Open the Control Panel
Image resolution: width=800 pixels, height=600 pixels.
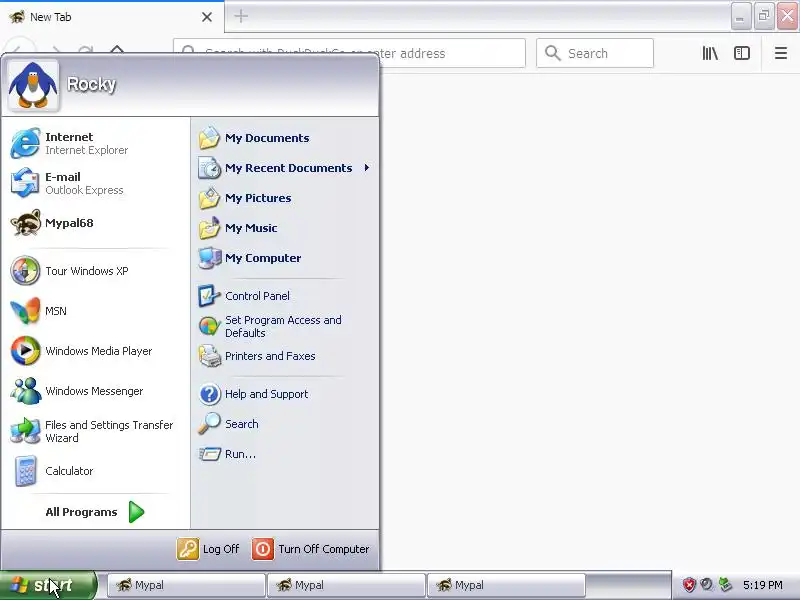pos(284,296)
